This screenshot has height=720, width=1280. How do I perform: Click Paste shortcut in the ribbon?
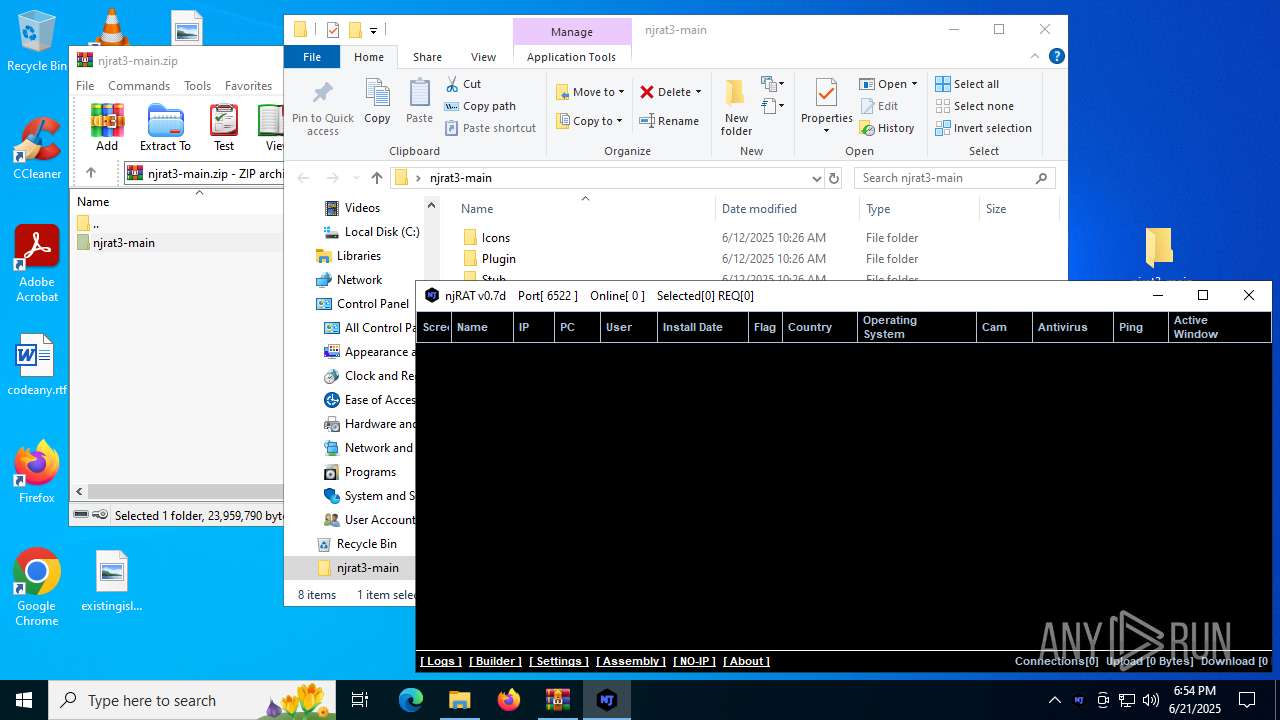coord(490,128)
